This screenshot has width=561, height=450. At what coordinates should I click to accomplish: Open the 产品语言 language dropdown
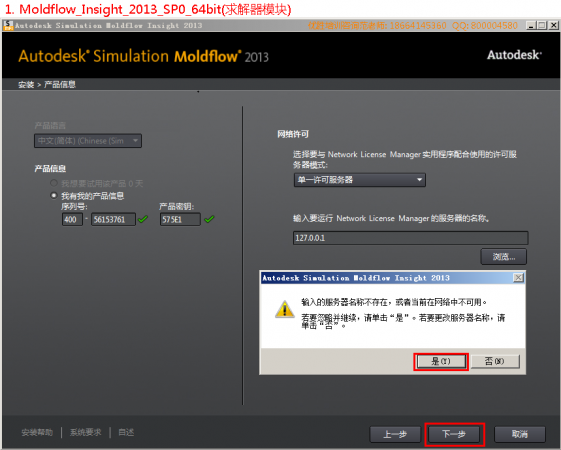(x=88, y=141)
